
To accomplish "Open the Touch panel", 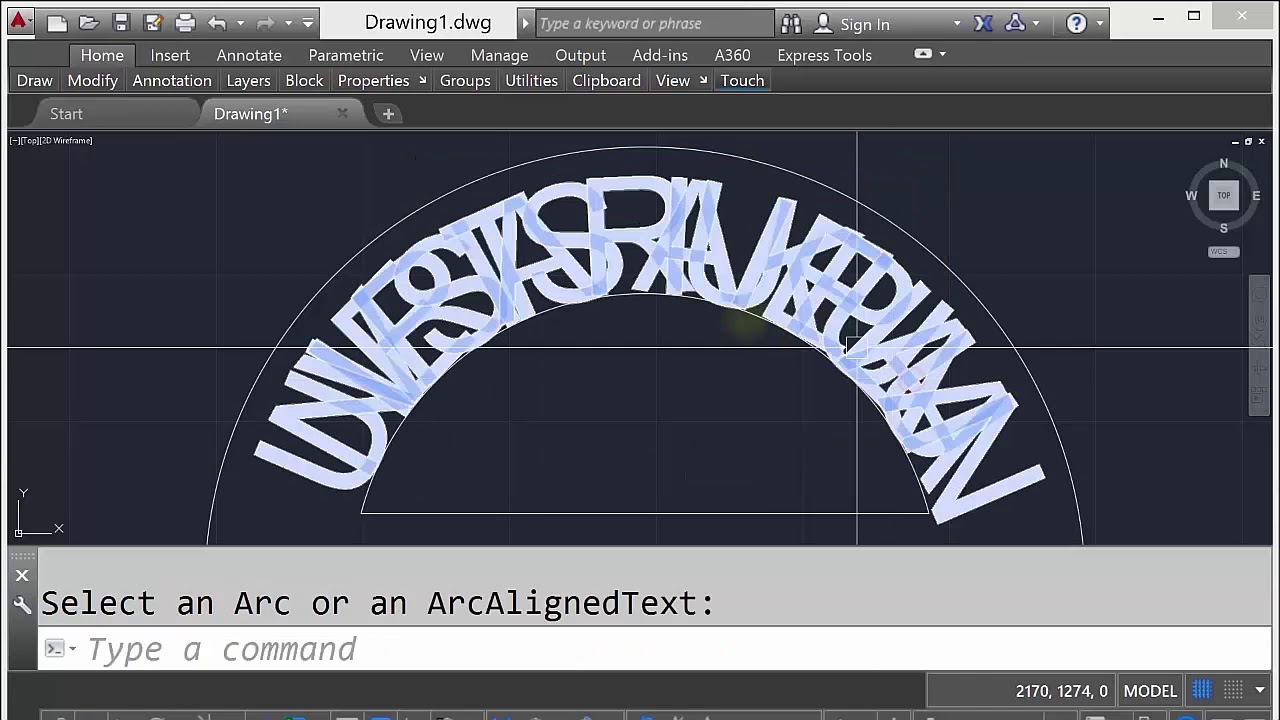I will click(742, 81).
